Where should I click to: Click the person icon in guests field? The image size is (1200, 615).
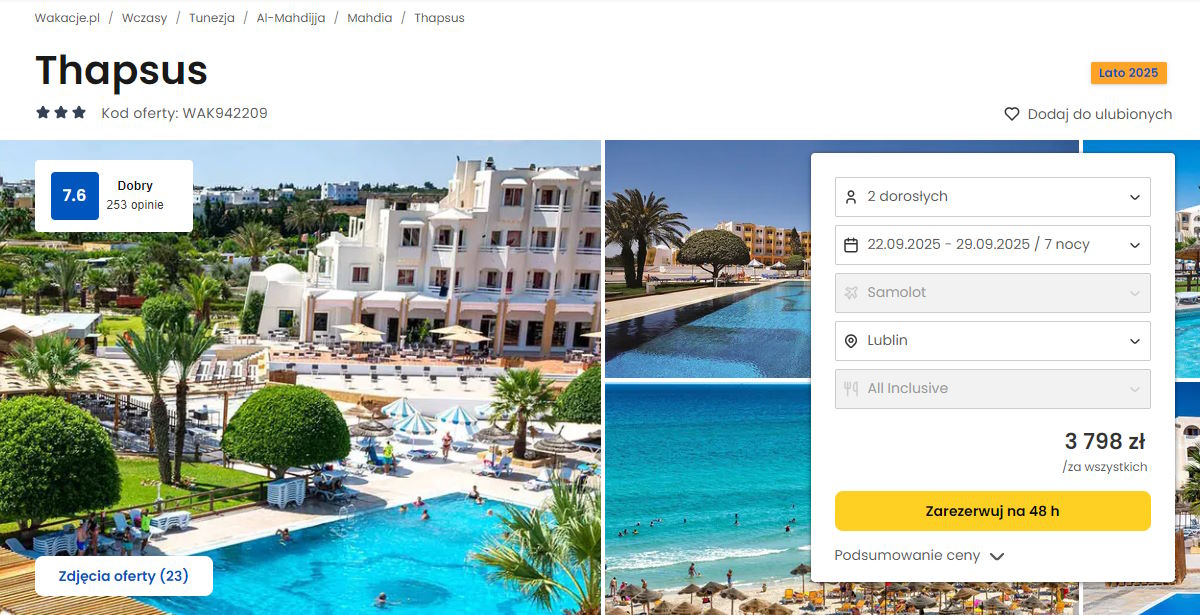(x=851, y=197)
